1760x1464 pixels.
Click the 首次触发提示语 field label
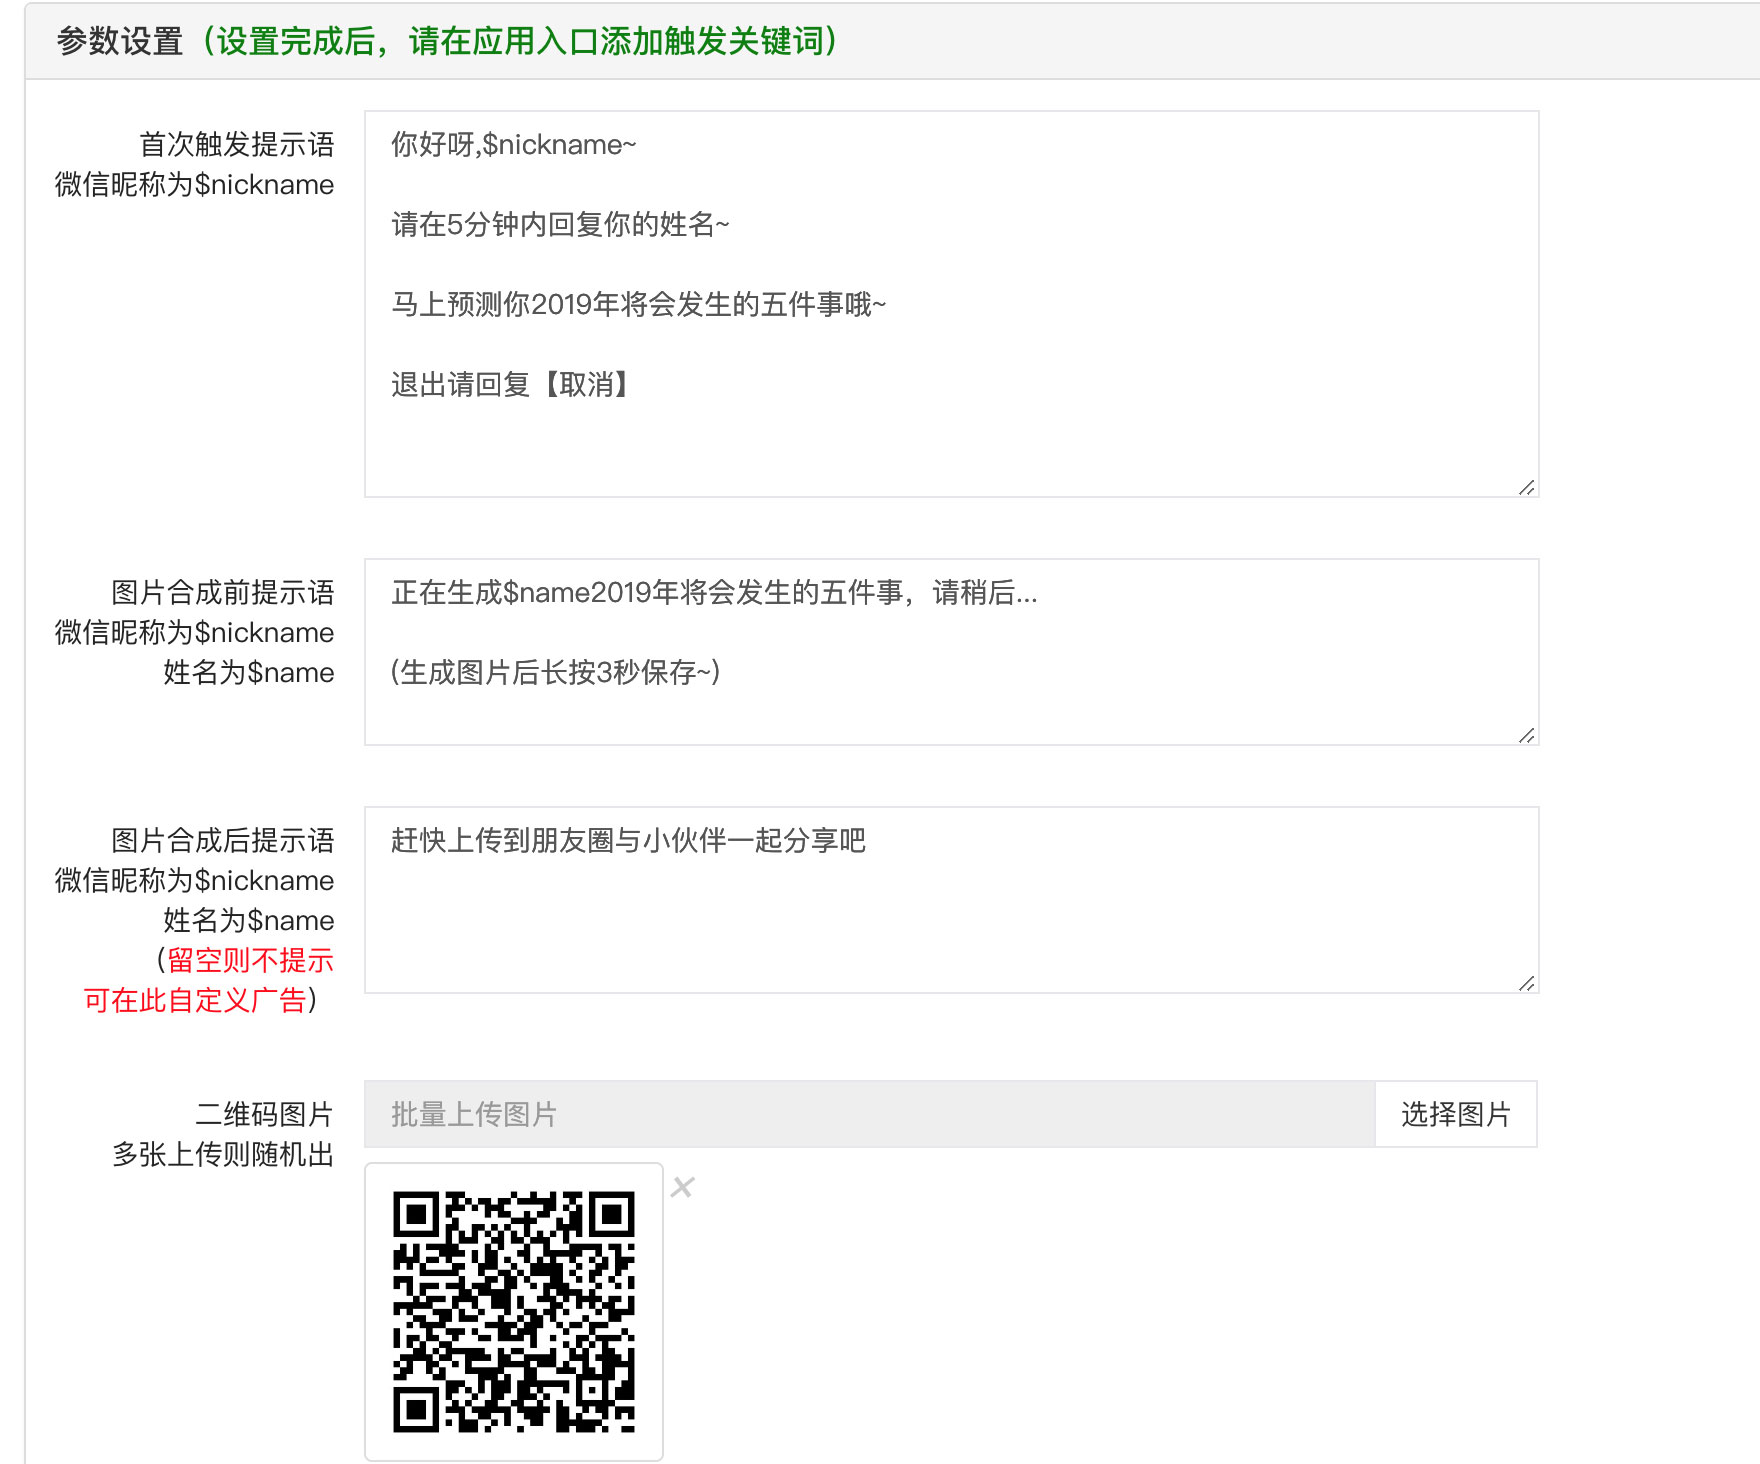pos(236,145)
